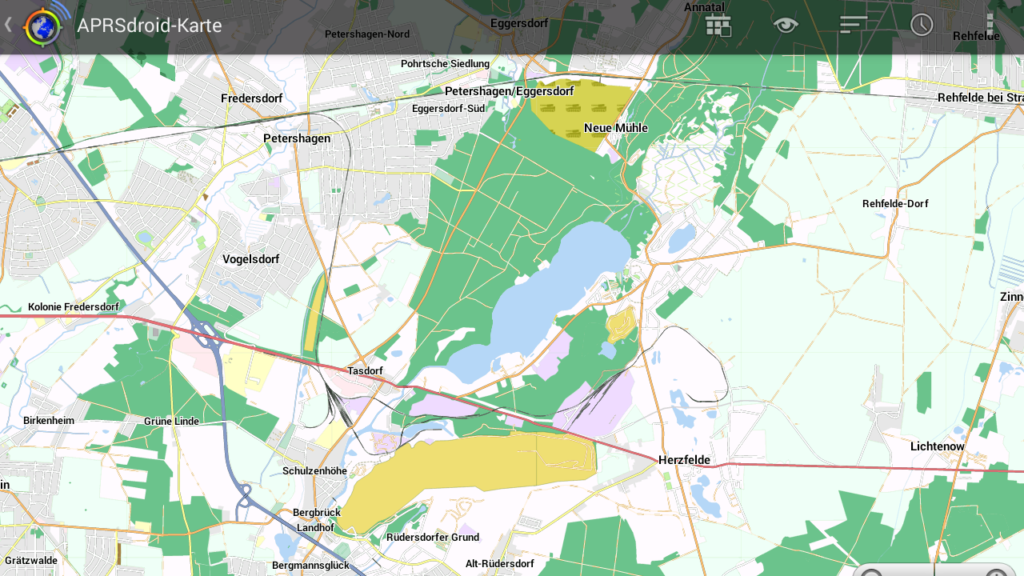
Task: Click the Rehfelde-Dorf label
Action: (x=895, y=204)
